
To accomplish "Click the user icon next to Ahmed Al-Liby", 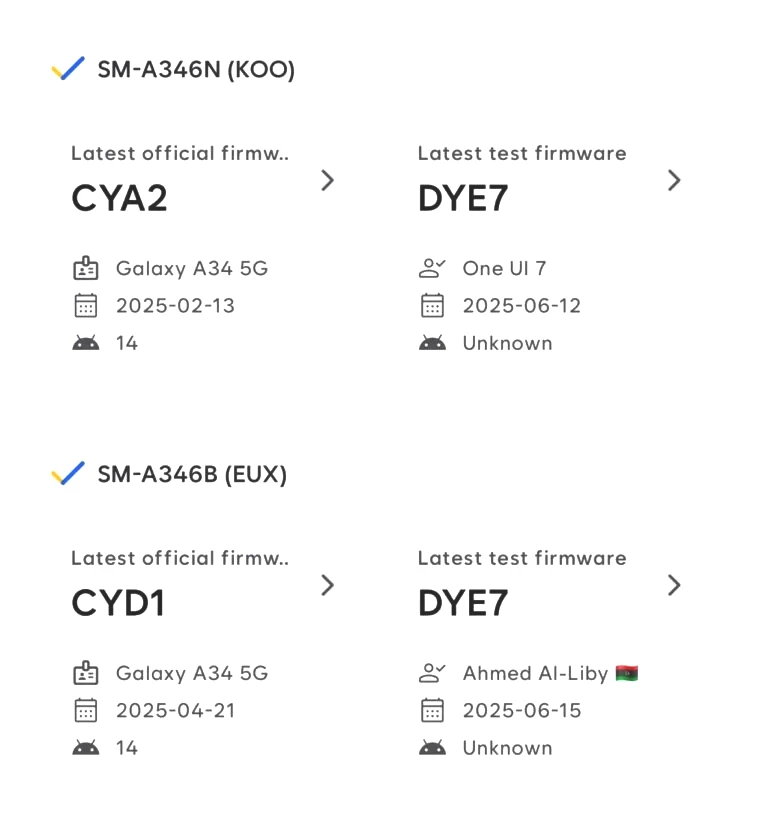I will (432, 673).
